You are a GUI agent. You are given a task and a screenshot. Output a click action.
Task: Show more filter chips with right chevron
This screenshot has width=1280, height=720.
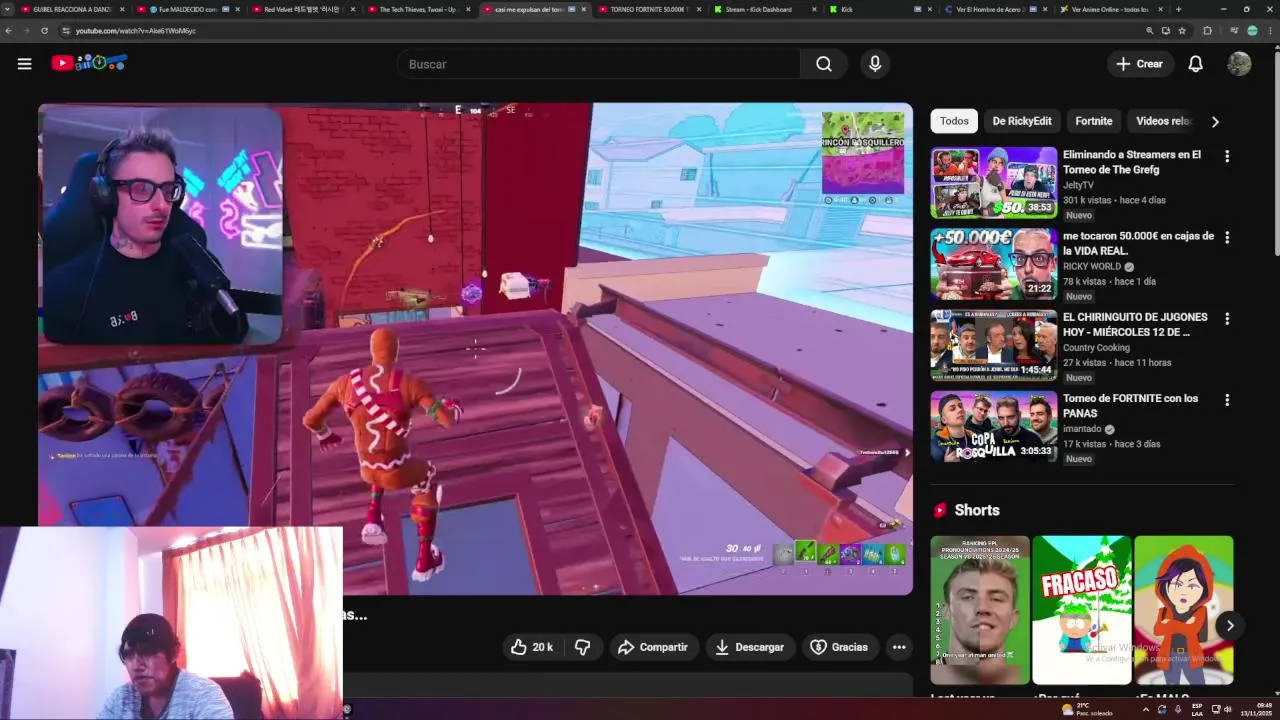[1215, 122]
